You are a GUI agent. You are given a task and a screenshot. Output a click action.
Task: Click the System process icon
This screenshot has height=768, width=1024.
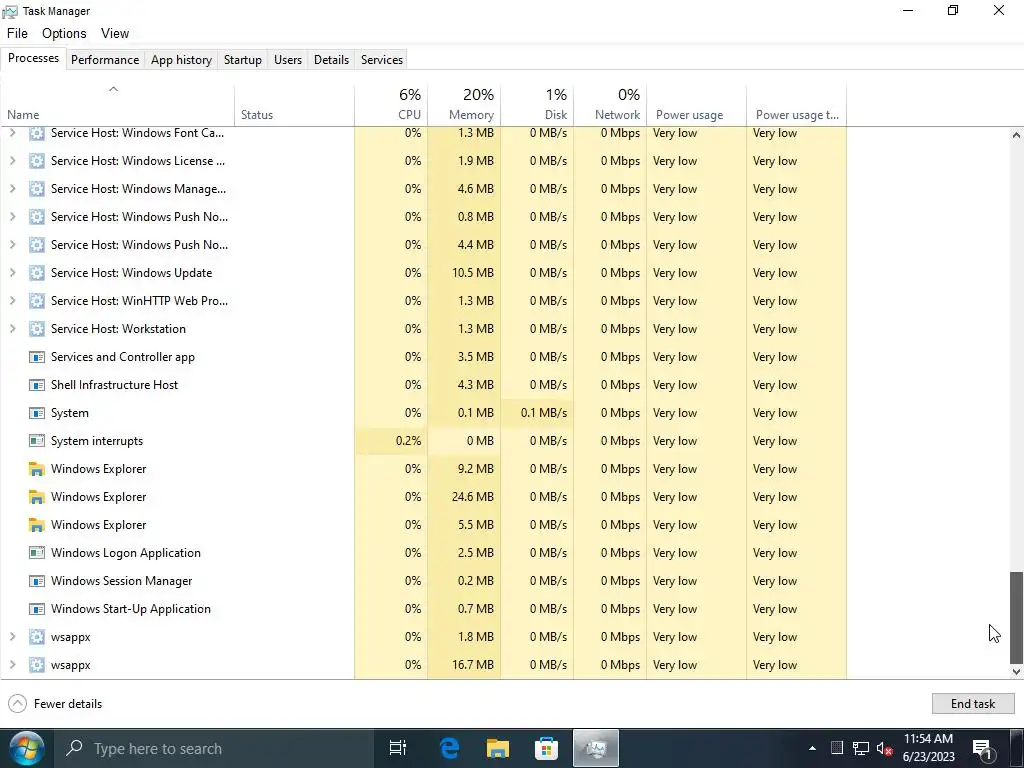[37, 413]
